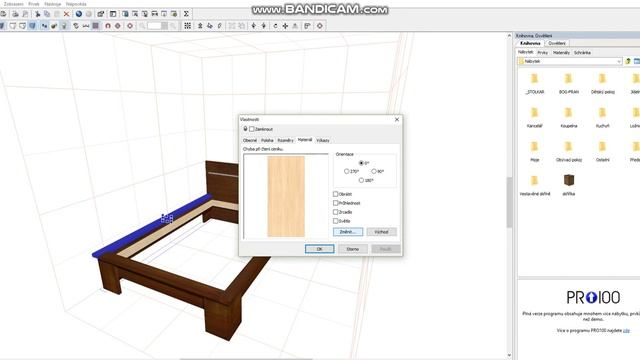Click the zoom value input field in toolbar

pyautogui.click(x=154, y=26)
